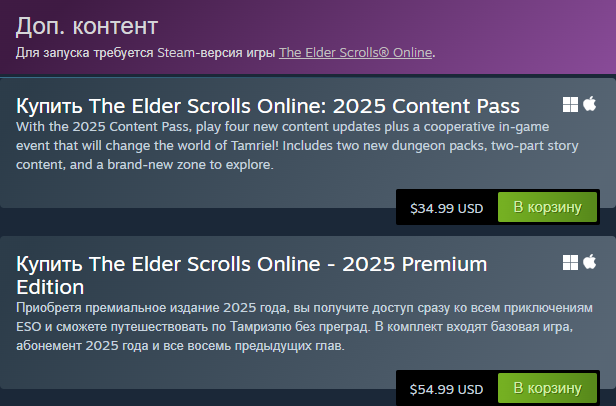The width and height of the screenshot is (616, 406).
Task: Click the English Content Pass description text
Action: click(297, 146)
